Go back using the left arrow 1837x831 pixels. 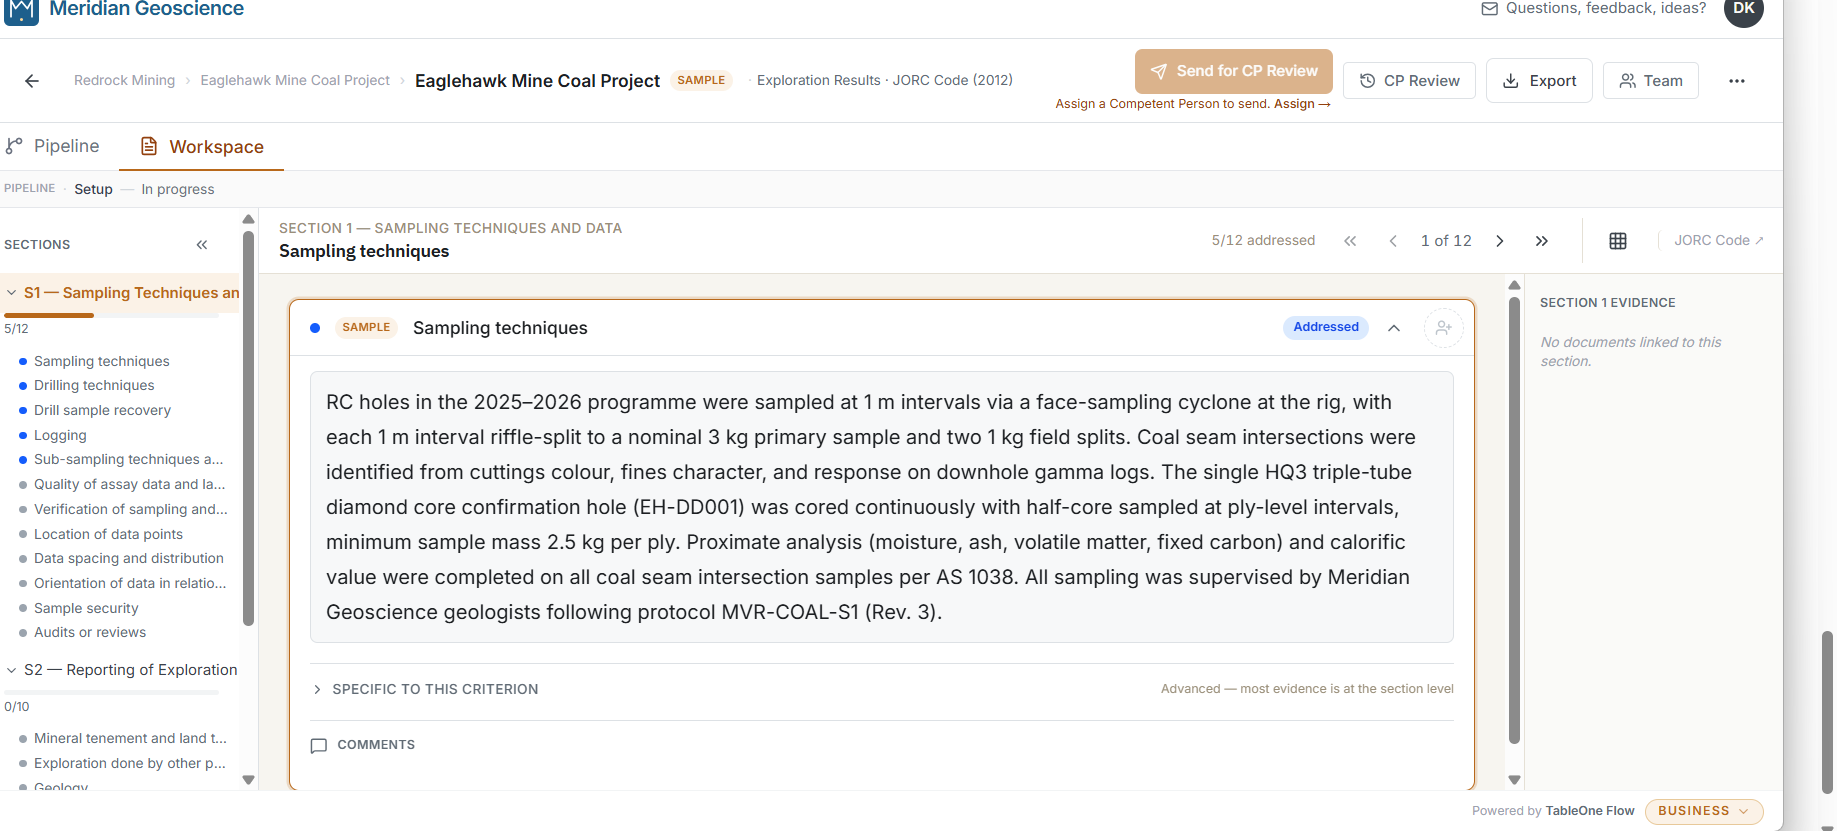pos(32,81)
